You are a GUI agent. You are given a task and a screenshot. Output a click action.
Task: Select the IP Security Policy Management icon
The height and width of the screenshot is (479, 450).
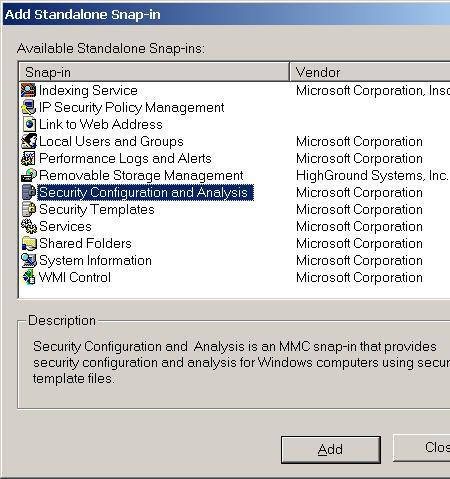click(28, 107)
